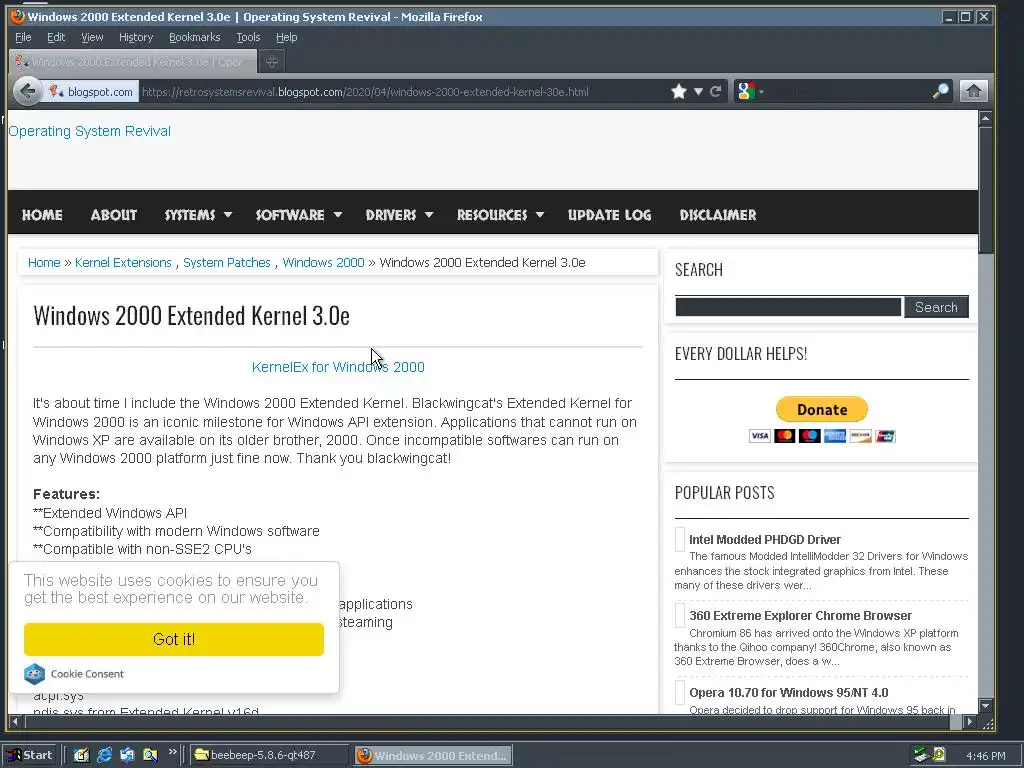Expand quick launch overflow chevron

172,752
